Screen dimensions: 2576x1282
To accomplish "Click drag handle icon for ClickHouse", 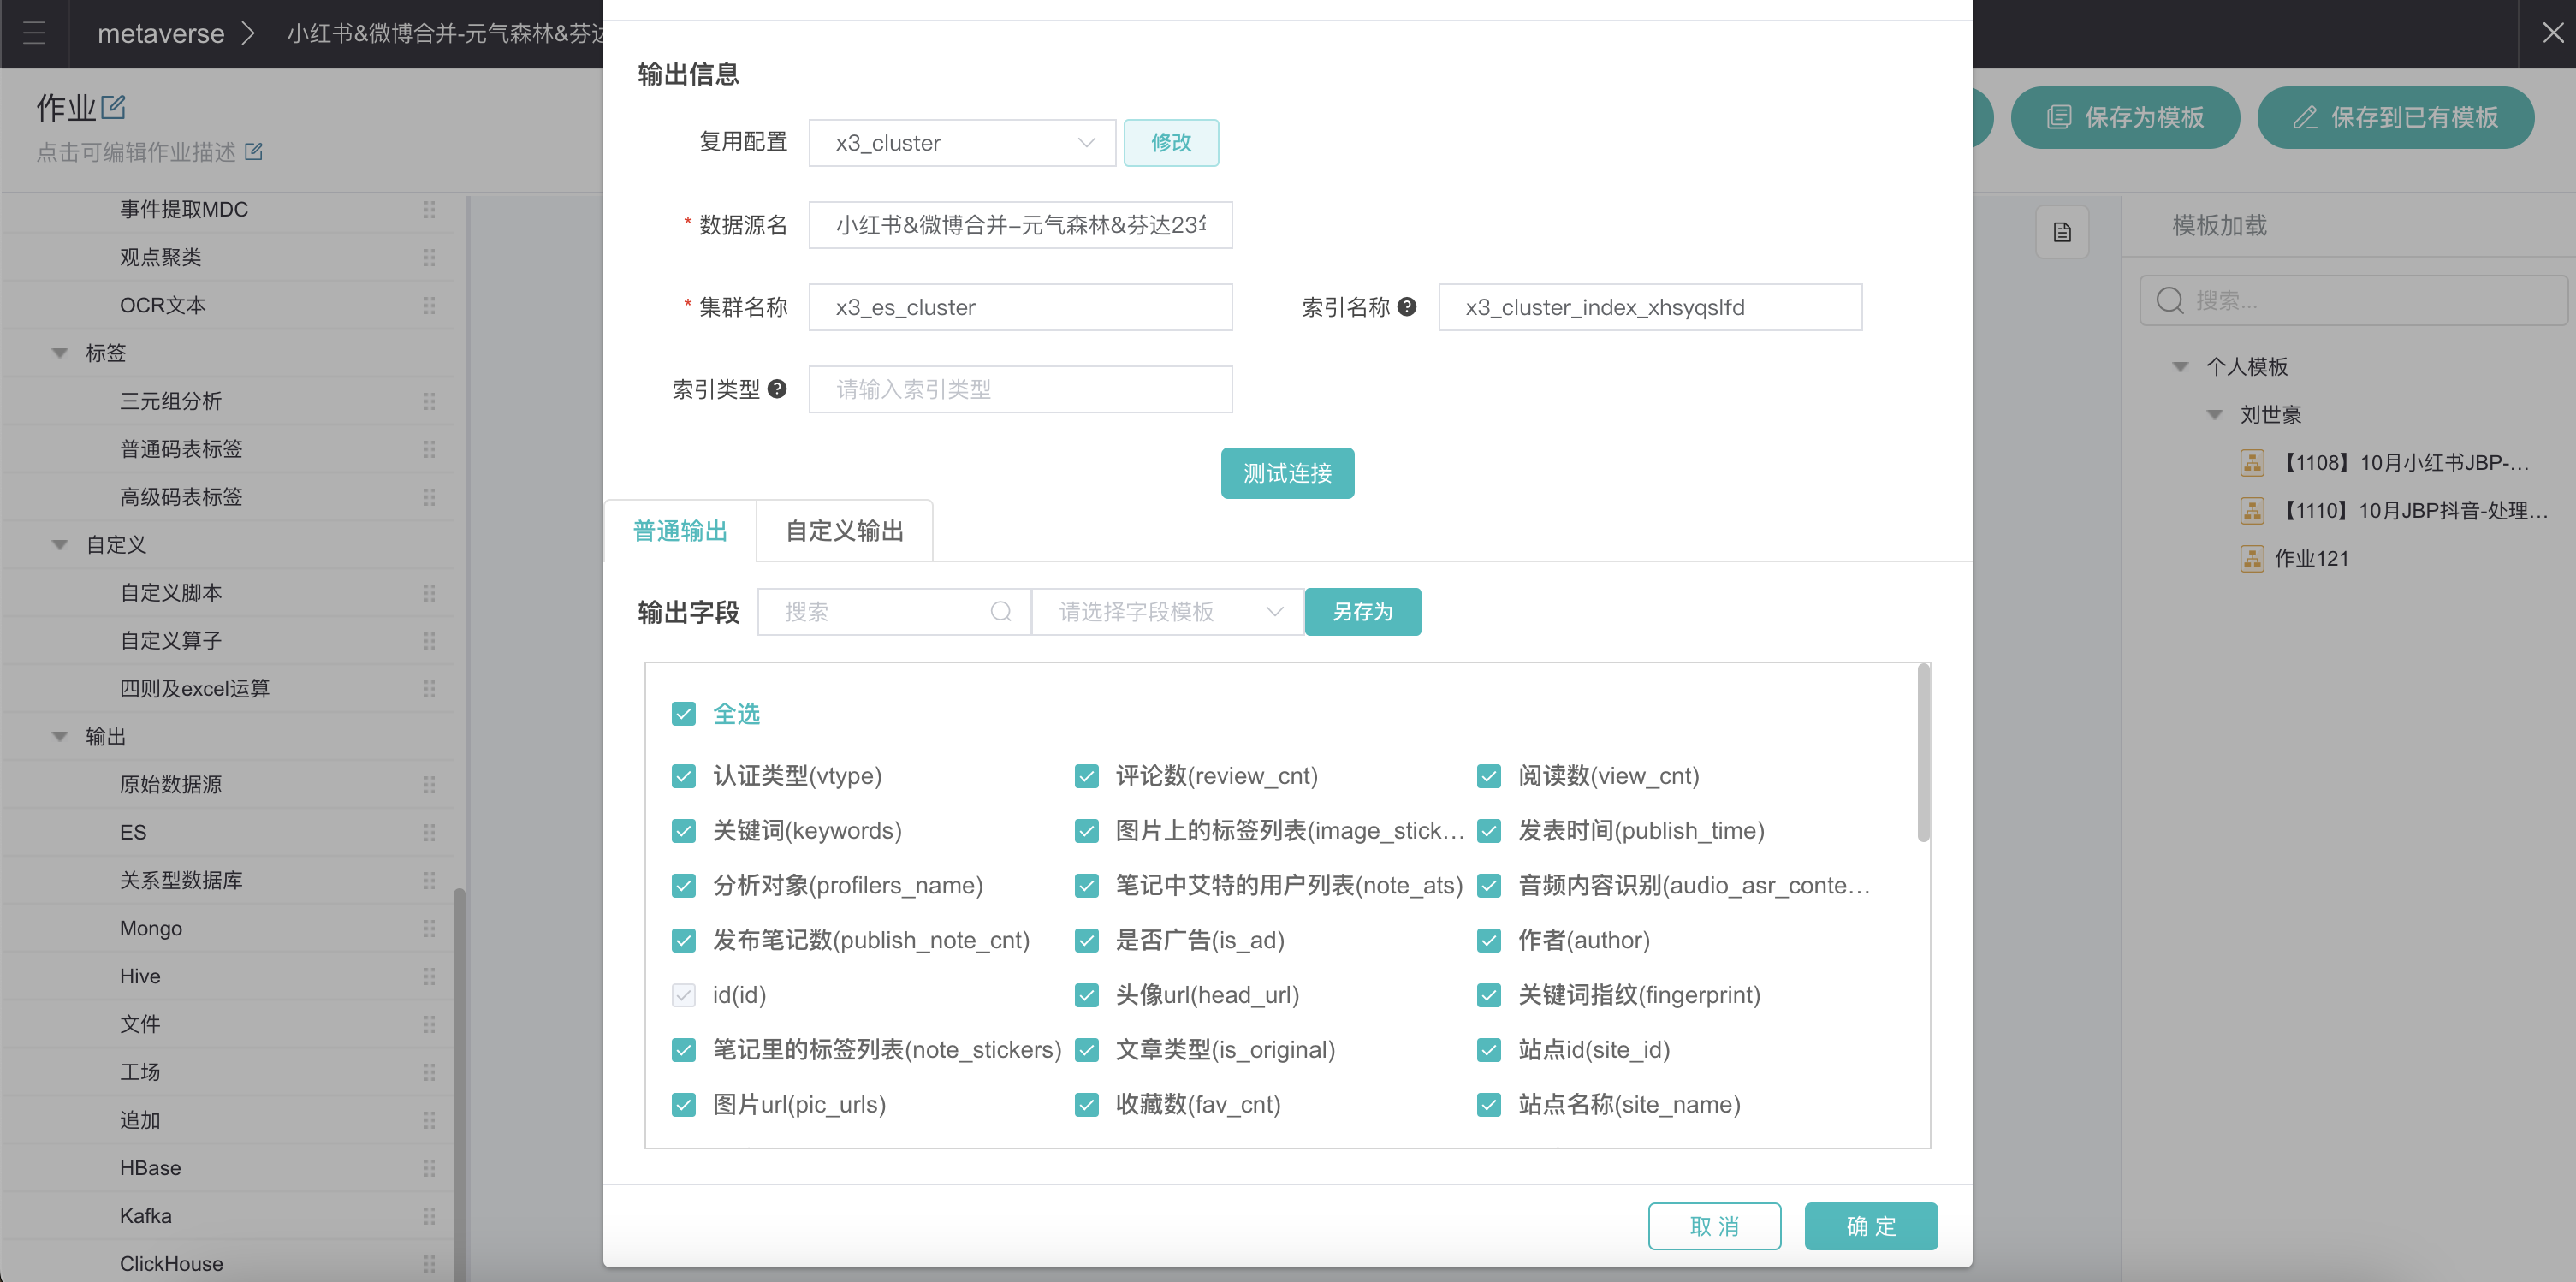I will [x=429, y=1264].
